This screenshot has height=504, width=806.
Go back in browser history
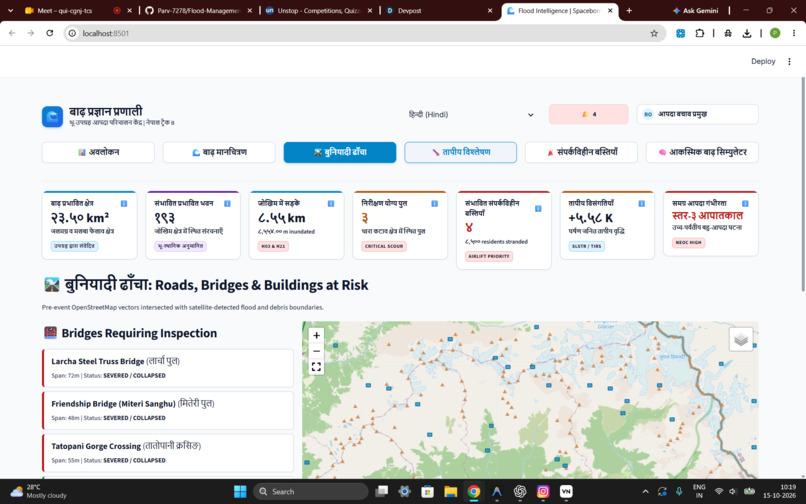[x=12, y=33]
